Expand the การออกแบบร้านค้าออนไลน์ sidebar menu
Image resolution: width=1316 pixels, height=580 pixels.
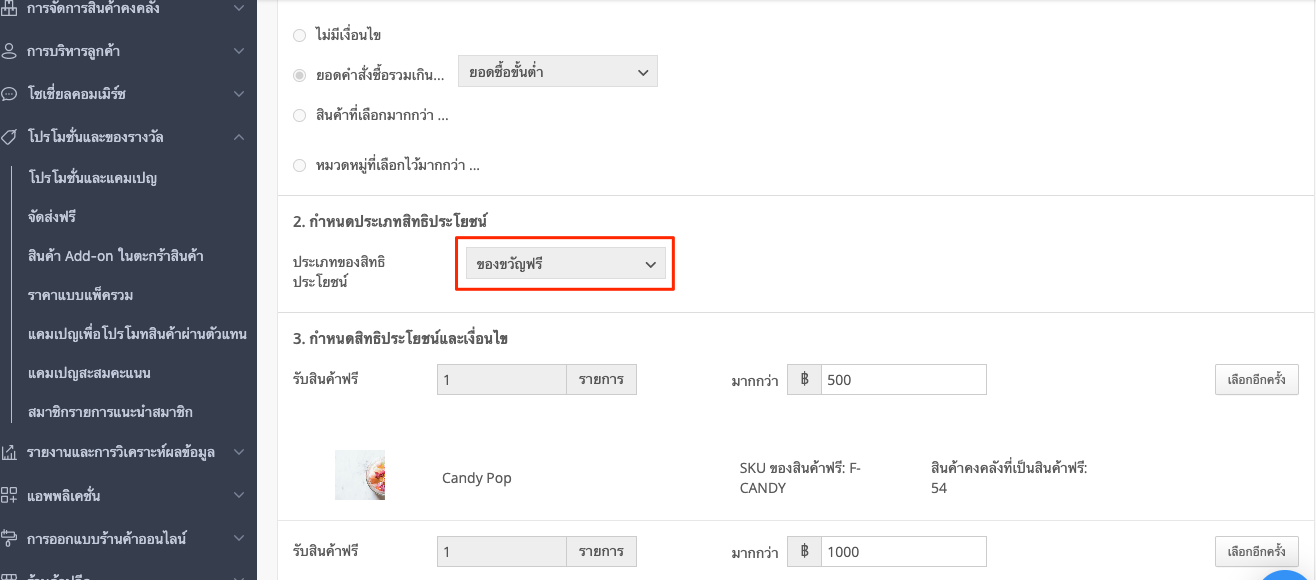(238, 538)
